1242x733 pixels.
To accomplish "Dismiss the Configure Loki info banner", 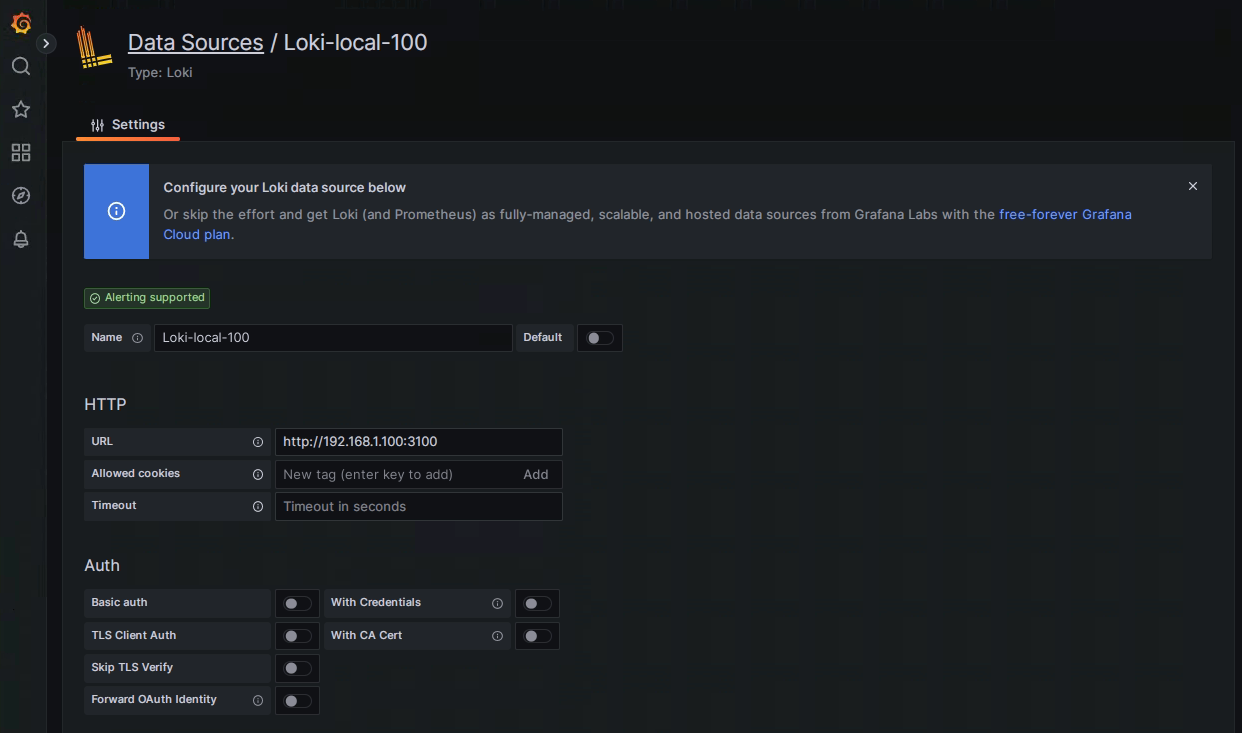I will (x=1193, y=186).
